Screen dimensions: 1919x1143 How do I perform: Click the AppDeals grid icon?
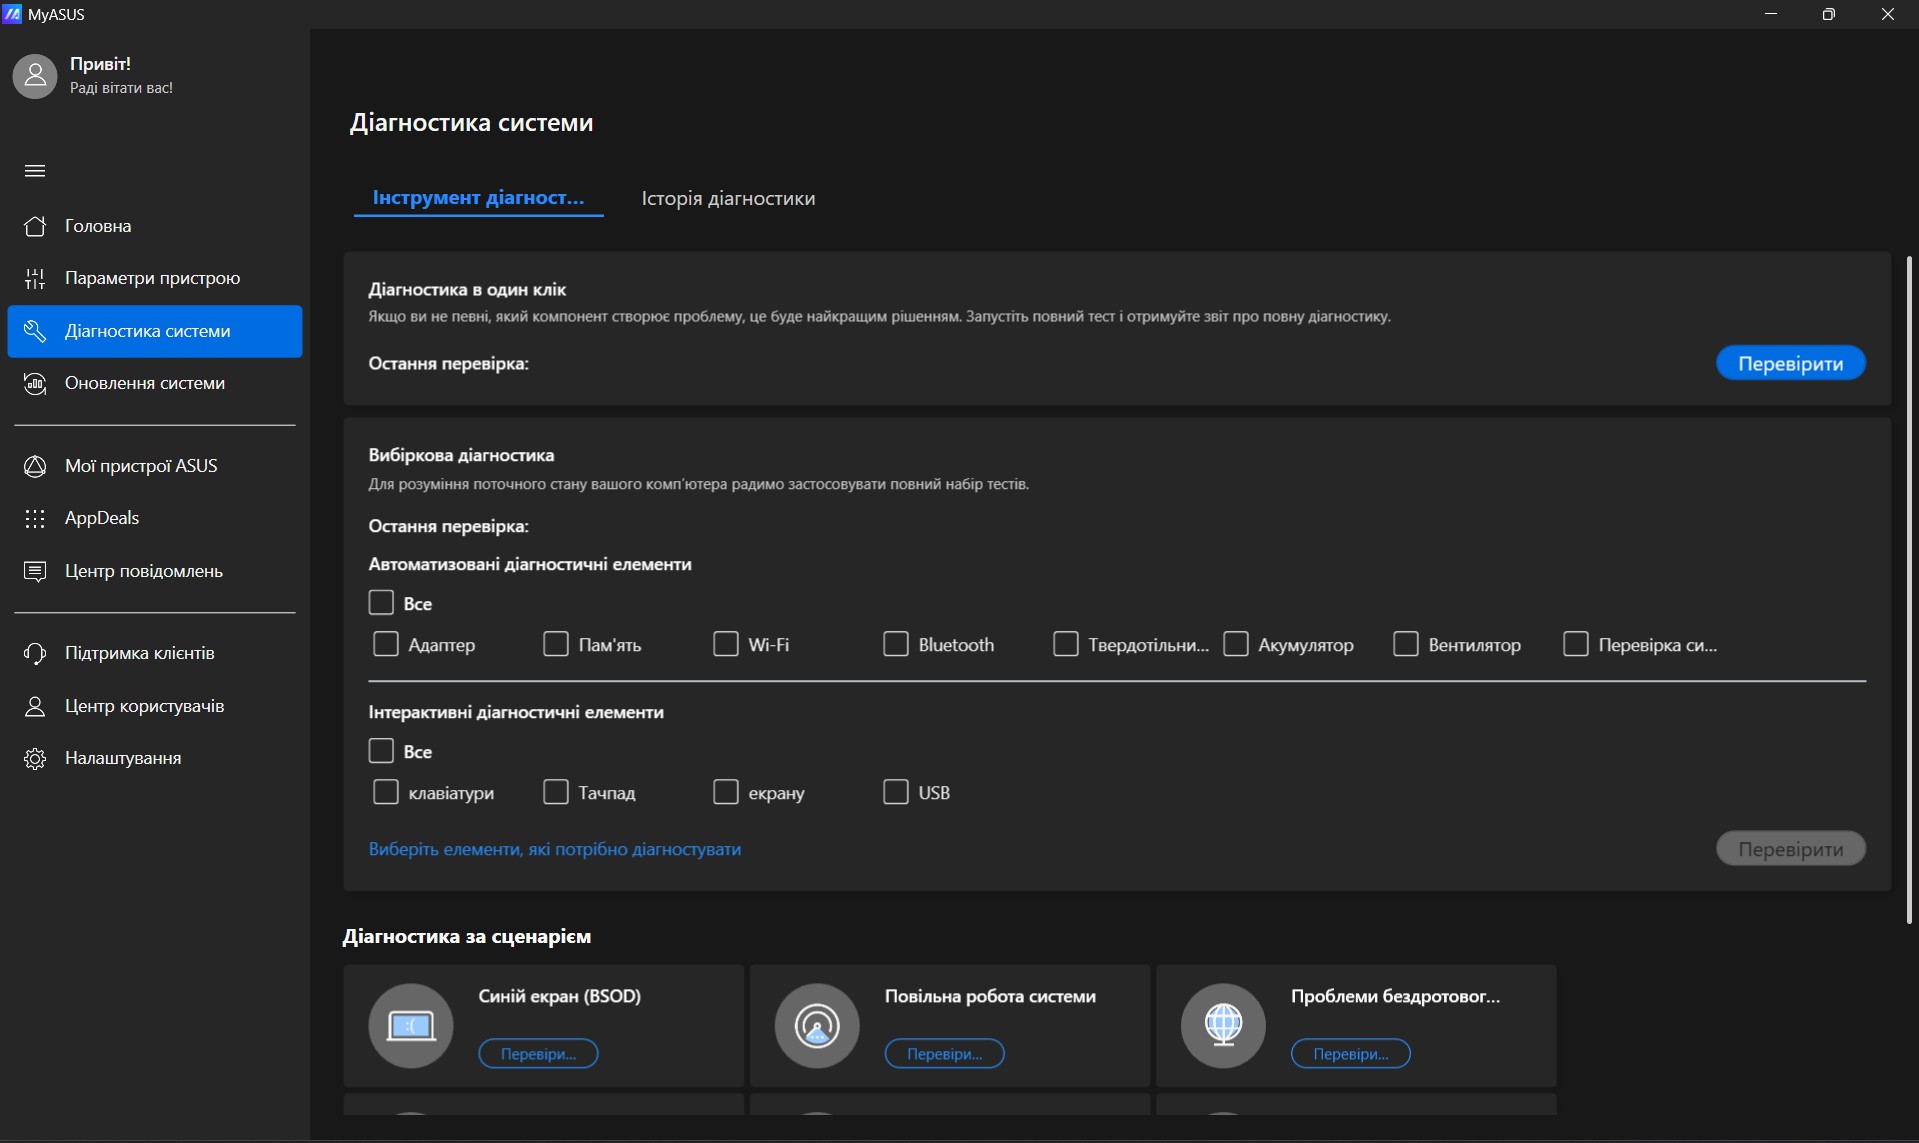point(35,518)
